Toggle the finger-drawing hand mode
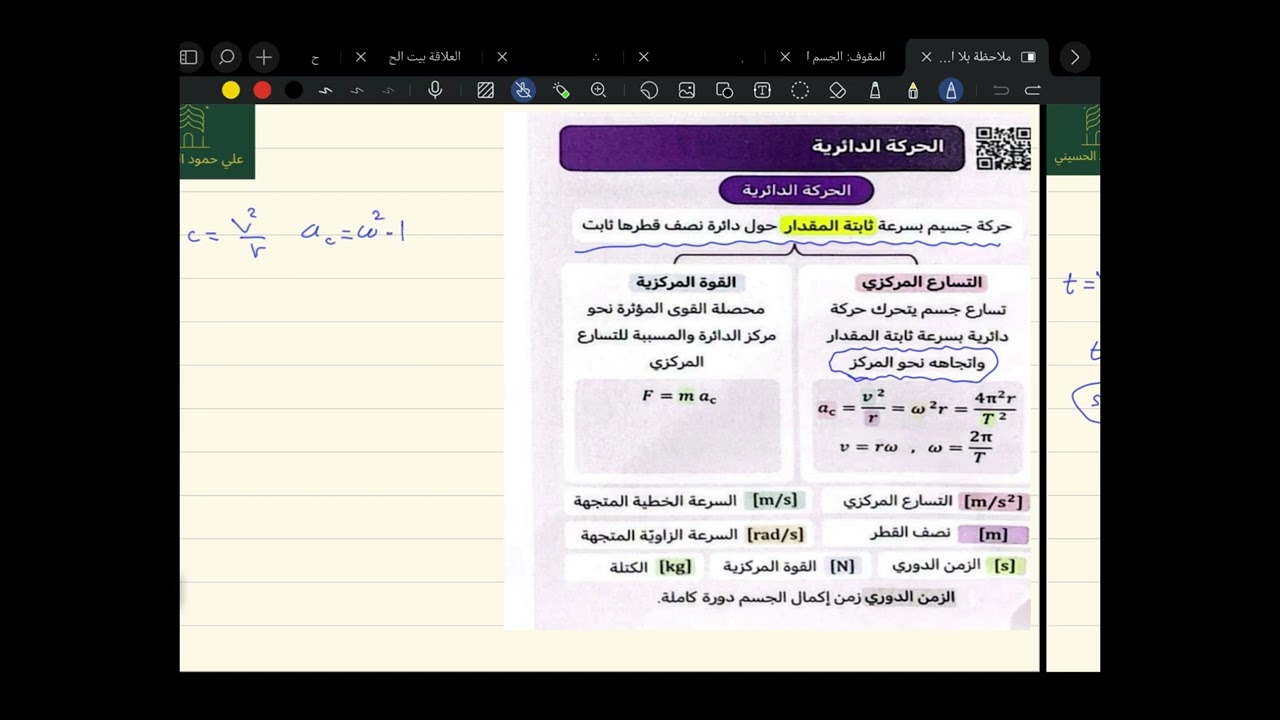 (523, 90)
